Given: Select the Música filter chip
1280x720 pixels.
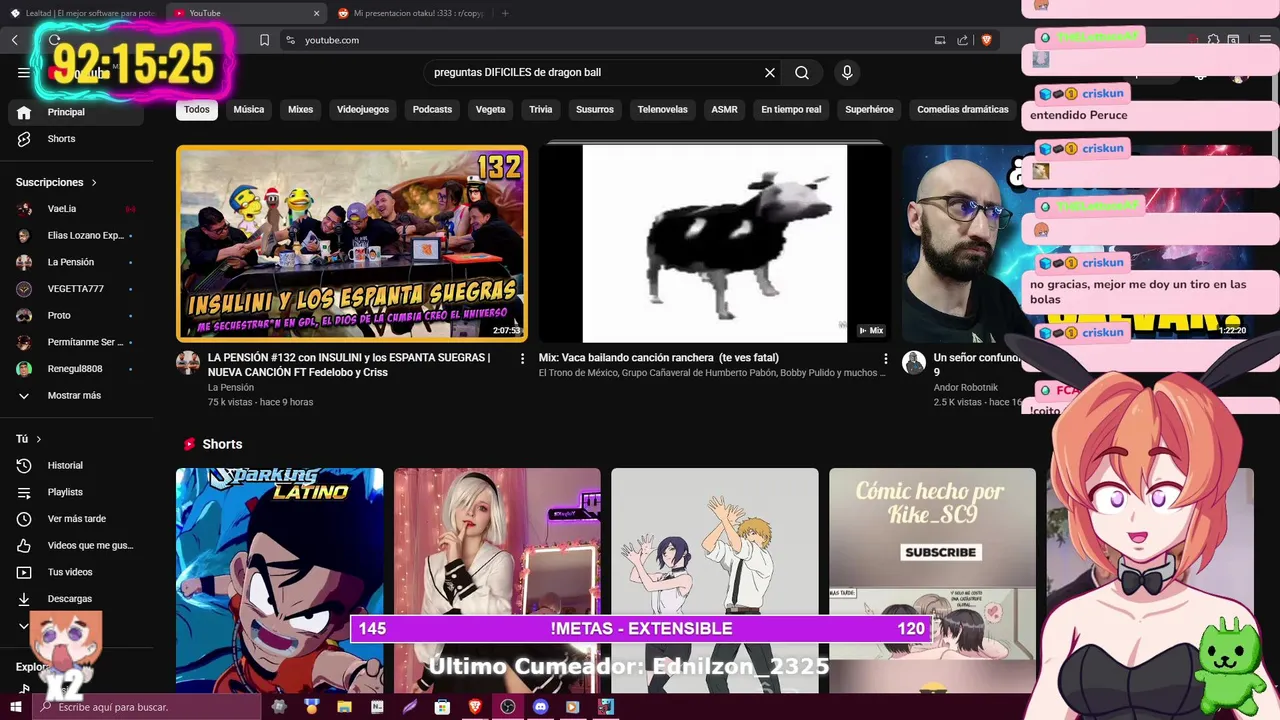Looking at the screenshot, I should tap(249, 109).
